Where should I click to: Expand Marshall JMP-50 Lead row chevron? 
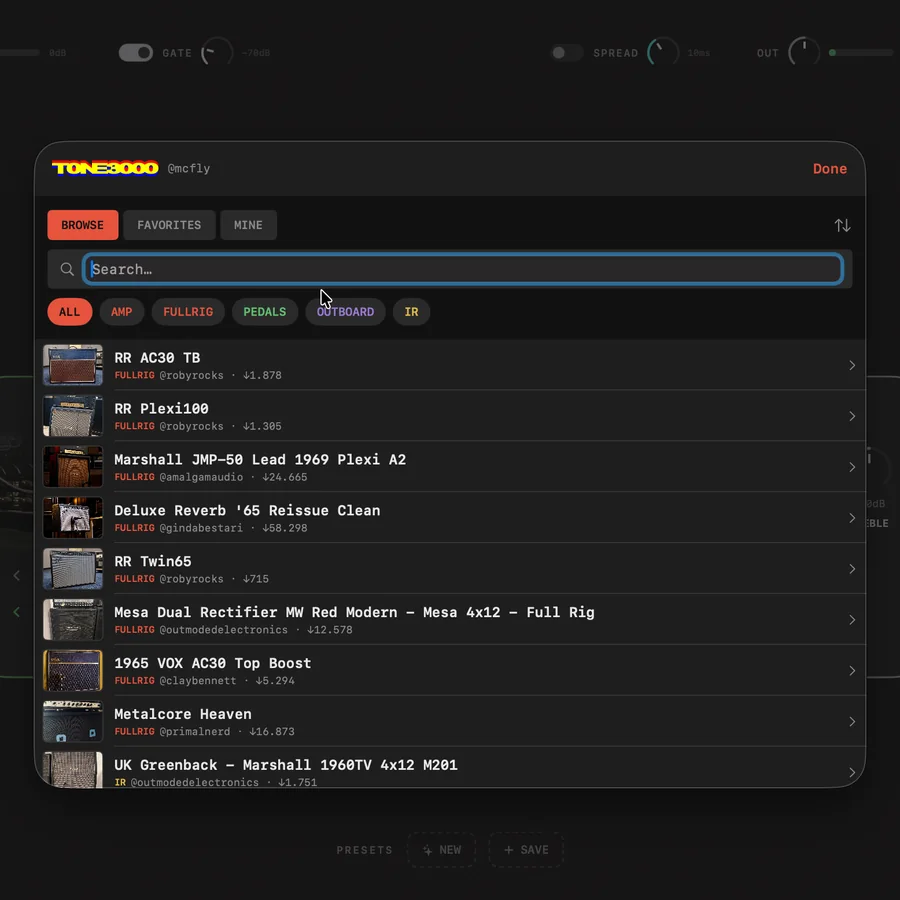click(x=852, y=467)
